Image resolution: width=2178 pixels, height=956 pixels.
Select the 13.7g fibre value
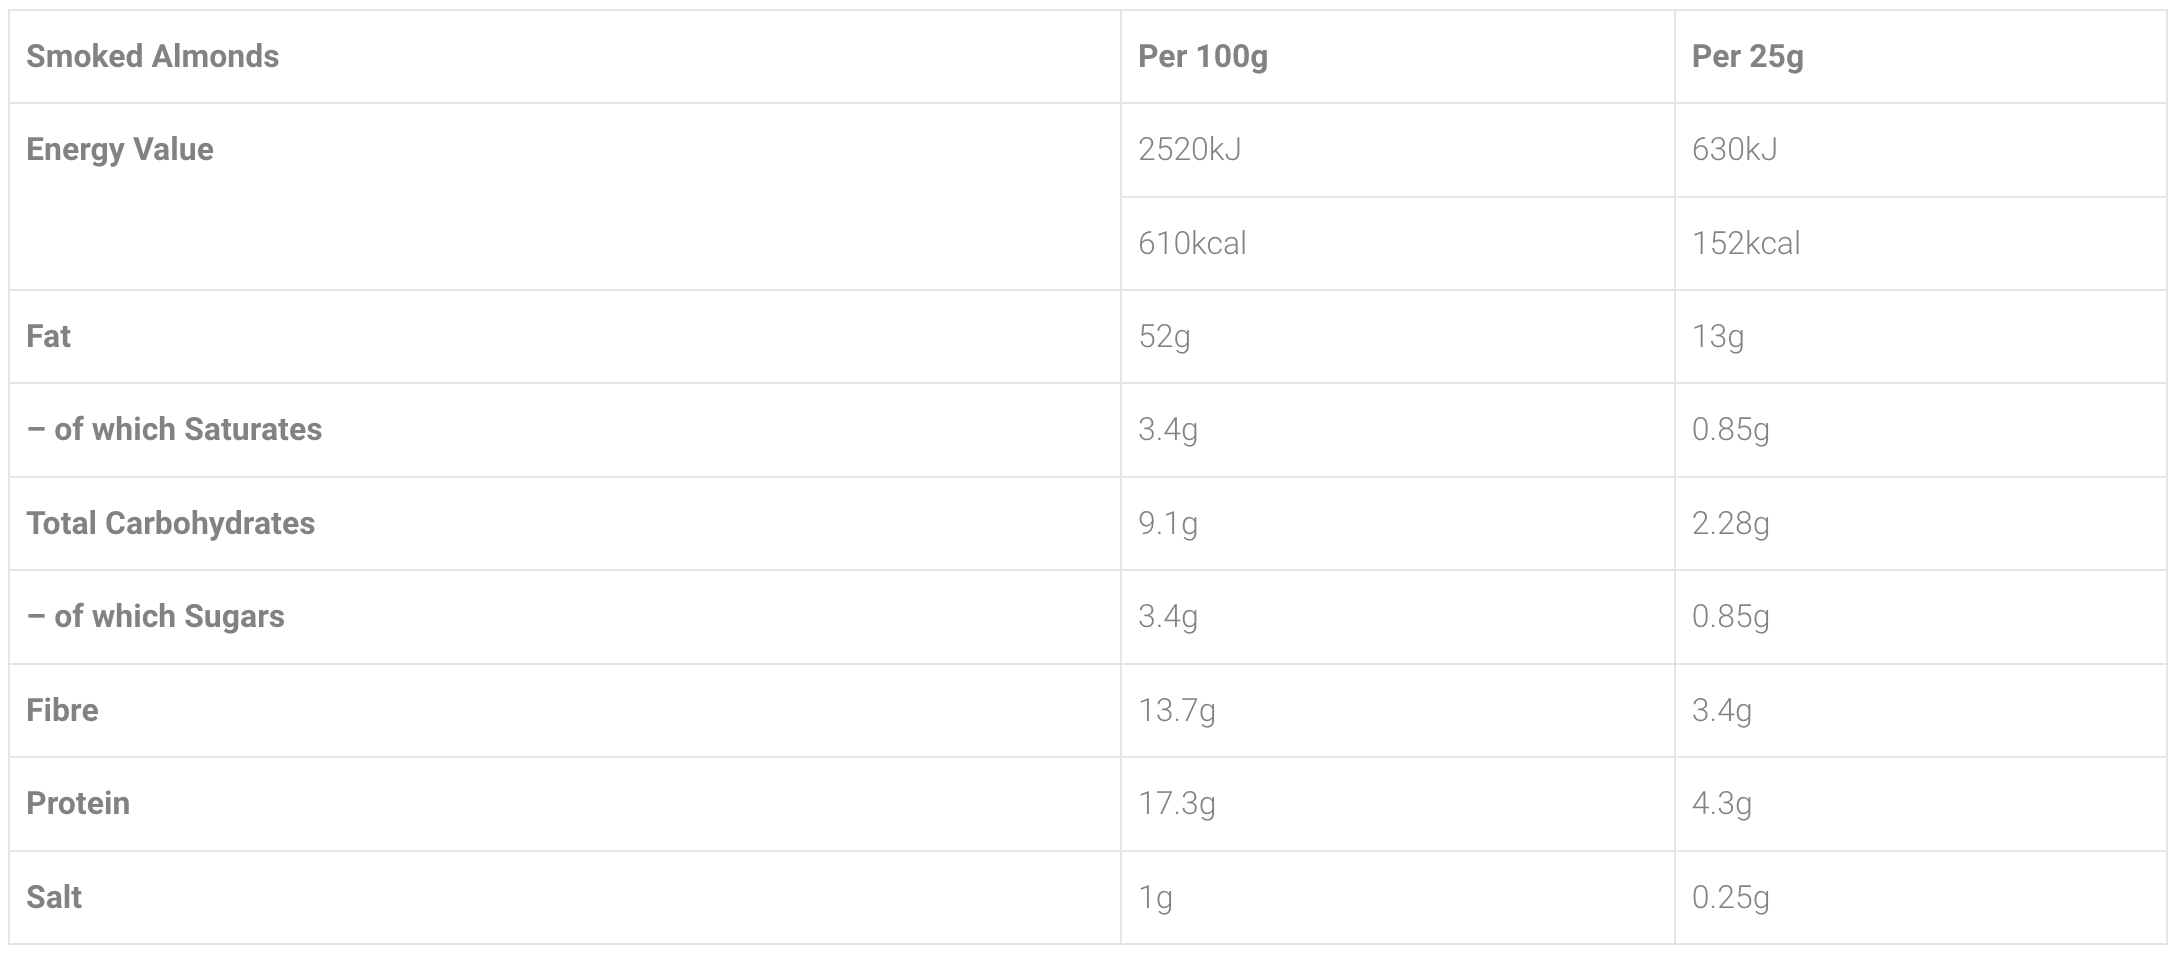tap(1176, 711)
